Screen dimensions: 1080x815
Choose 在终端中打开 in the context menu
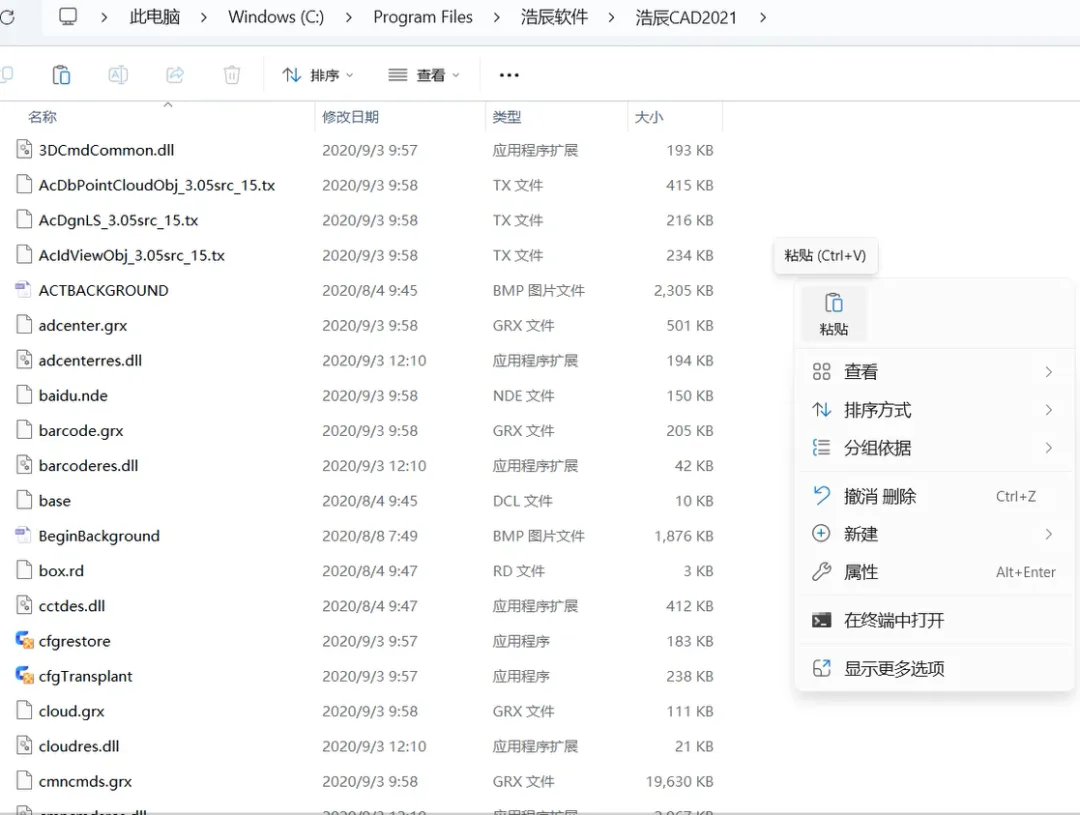pos(933,620)
